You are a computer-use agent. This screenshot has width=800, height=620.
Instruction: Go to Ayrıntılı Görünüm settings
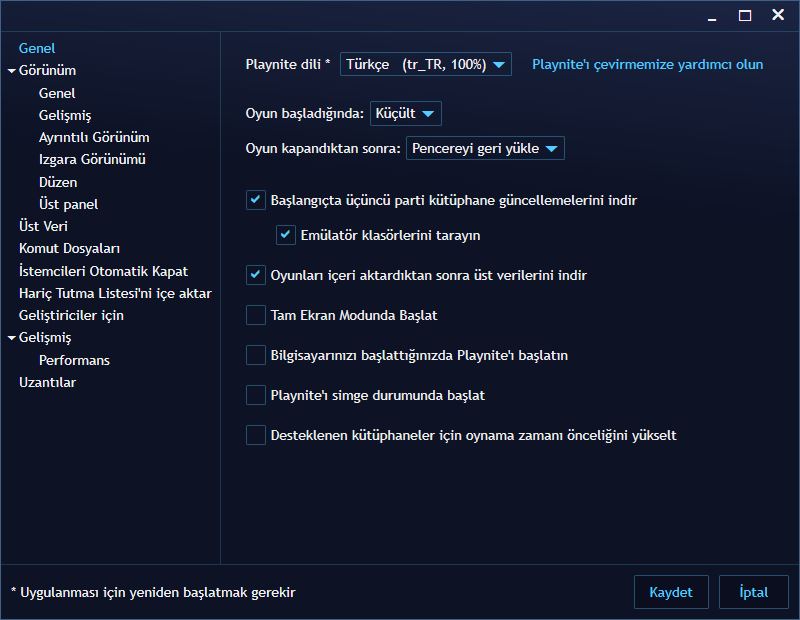94,137
